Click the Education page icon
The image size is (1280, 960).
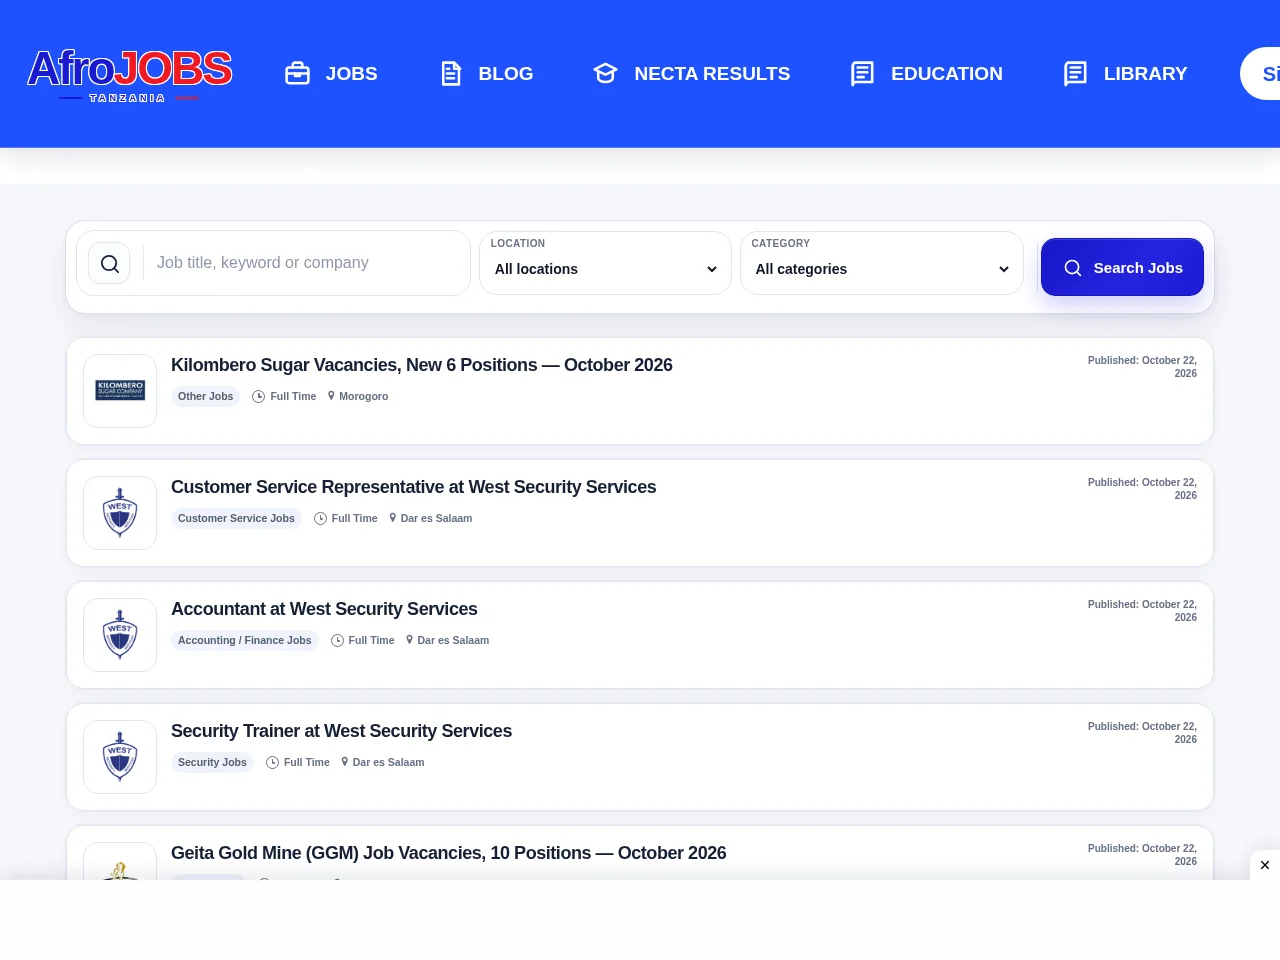(862, 73)
